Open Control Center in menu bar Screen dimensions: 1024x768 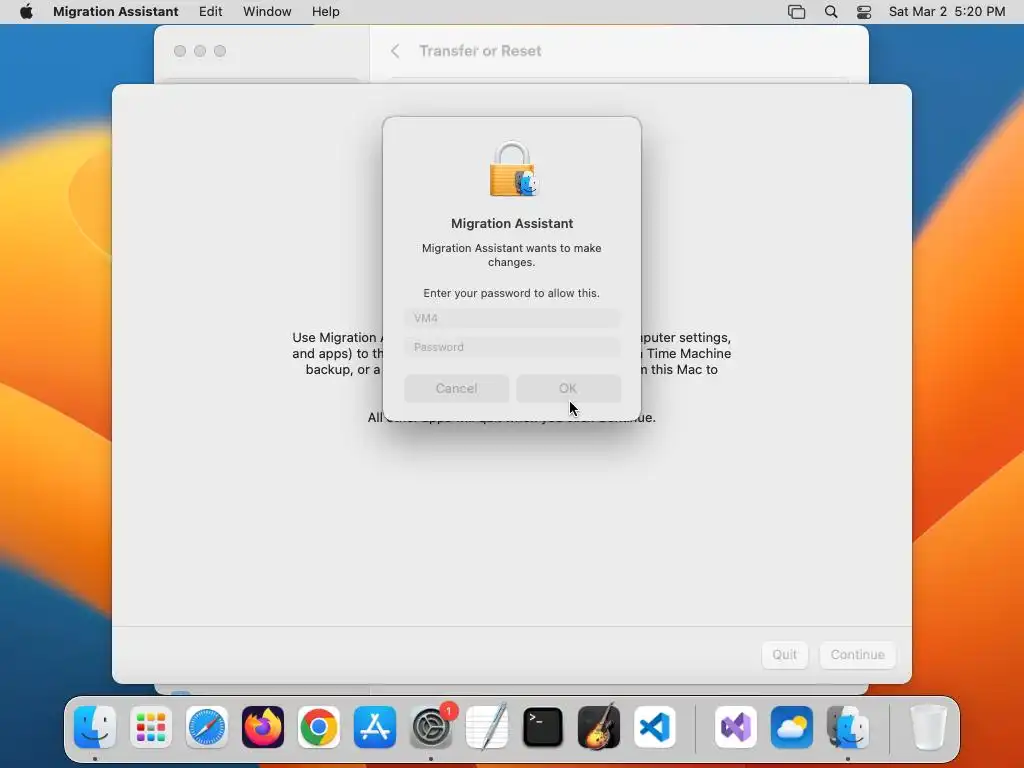(864, 12)
